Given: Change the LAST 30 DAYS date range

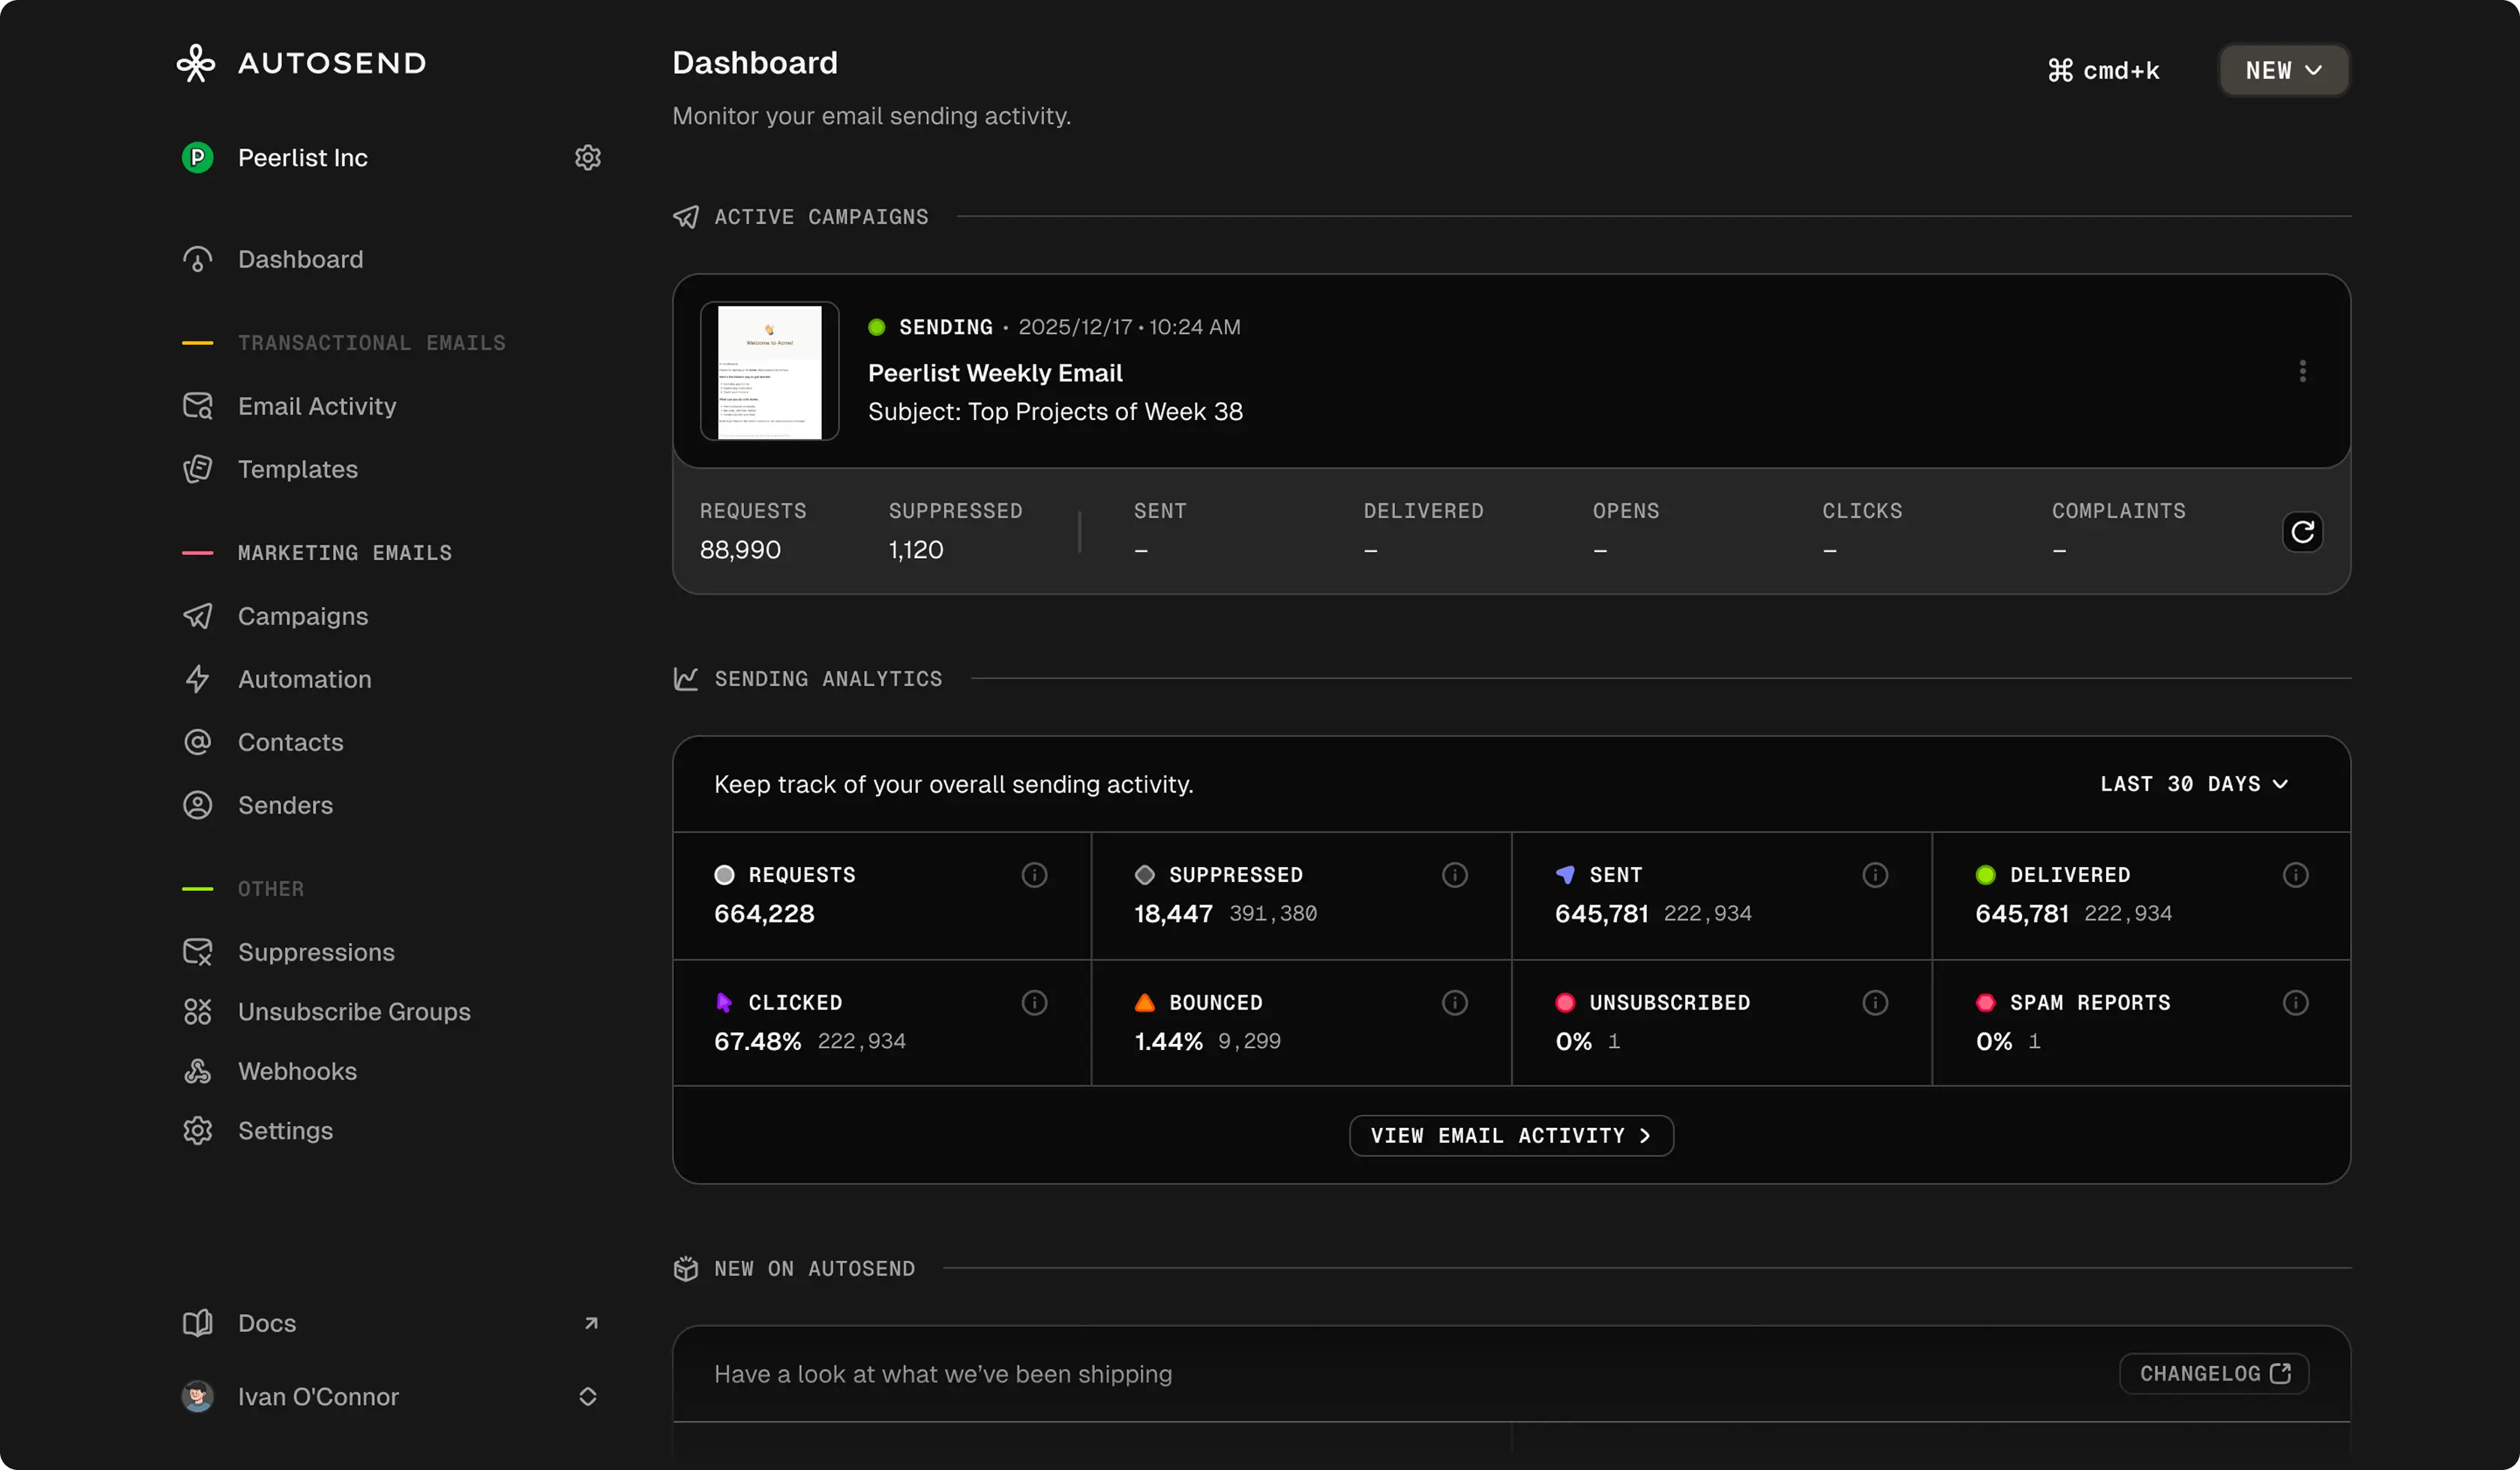Looking at the screenshot, I should tap(2193, 784).
